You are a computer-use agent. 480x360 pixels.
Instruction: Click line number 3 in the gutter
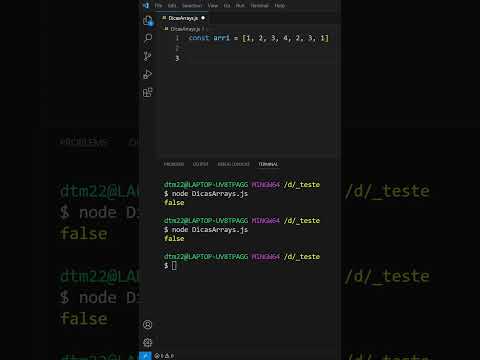click(177, 58)
